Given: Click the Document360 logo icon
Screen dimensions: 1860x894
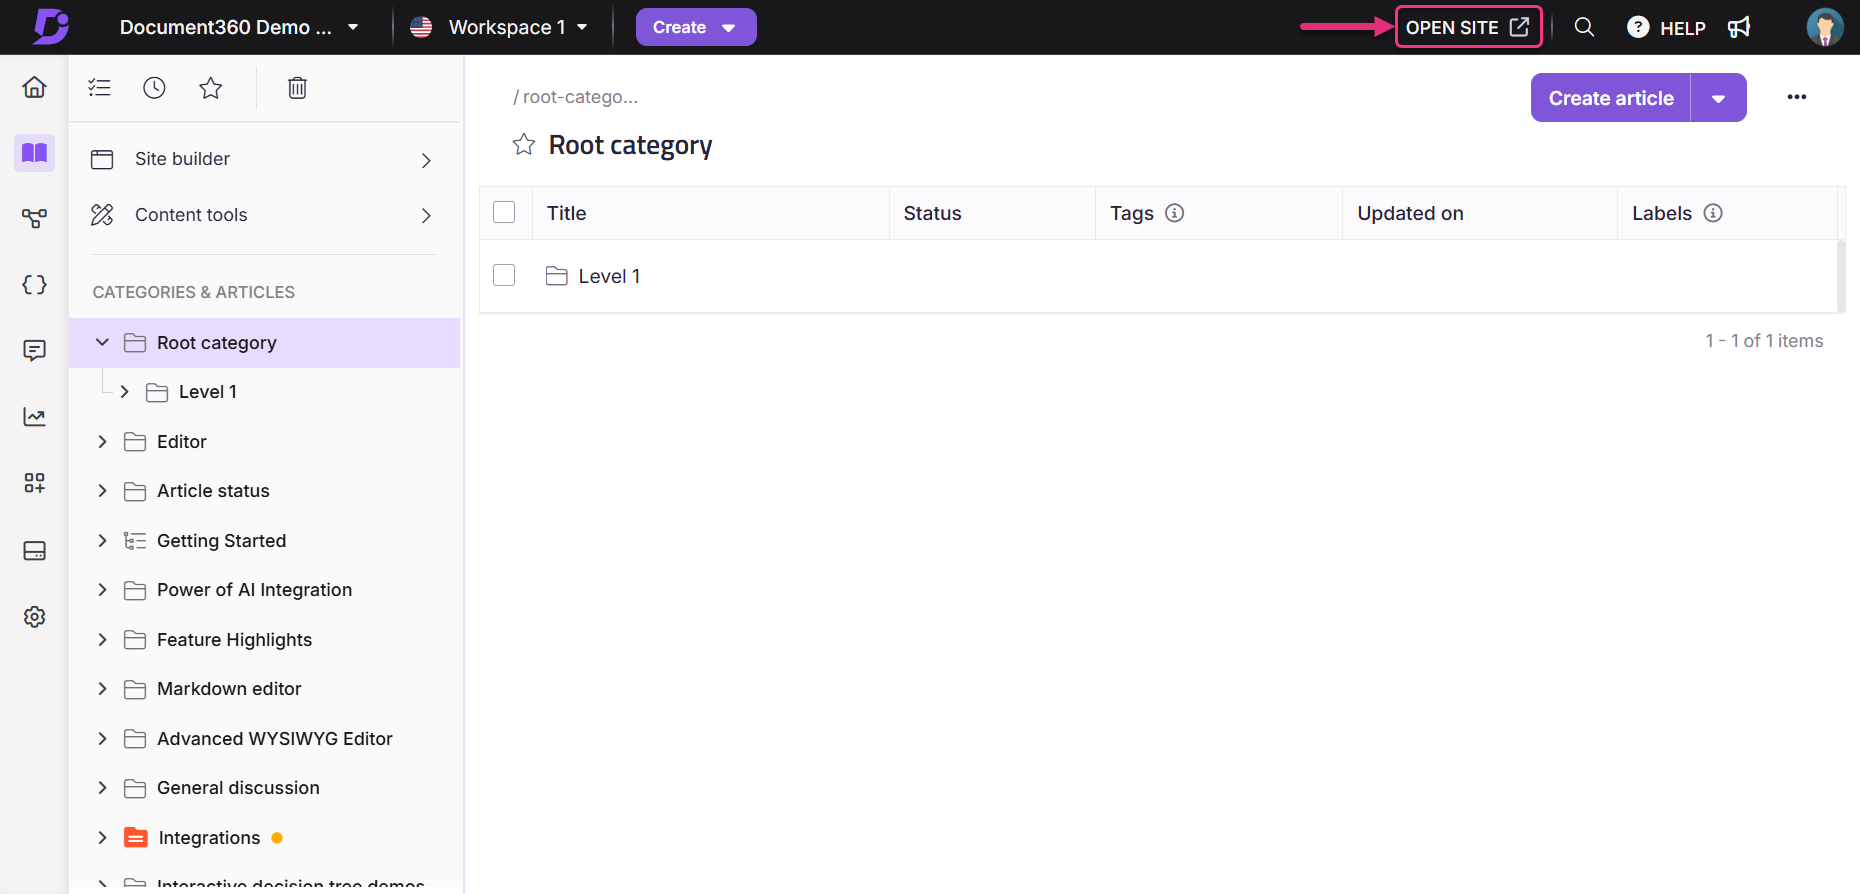Looking at the screenshot, I should click(50, 26).
